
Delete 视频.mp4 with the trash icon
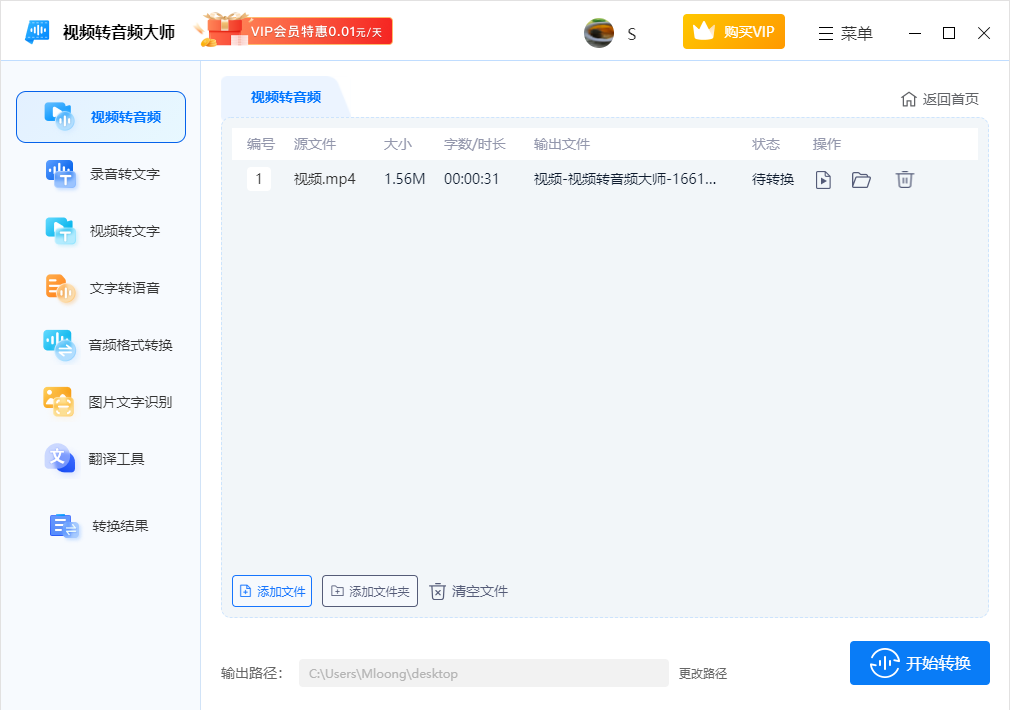[x=904, y=180]
